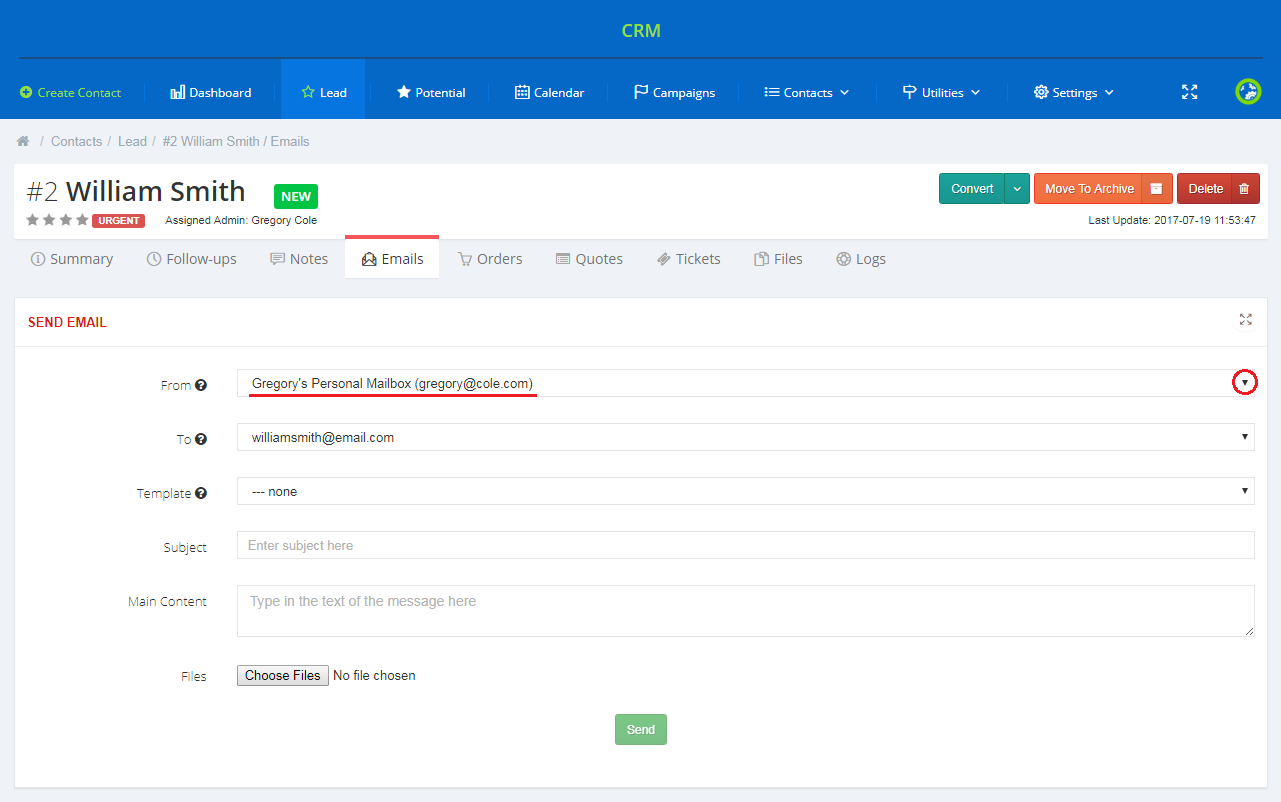Viewport: 1281px width, 802px height.
Task: Click the Move To Archive button
Action: pyautogui.click(x=1088, y=189)
